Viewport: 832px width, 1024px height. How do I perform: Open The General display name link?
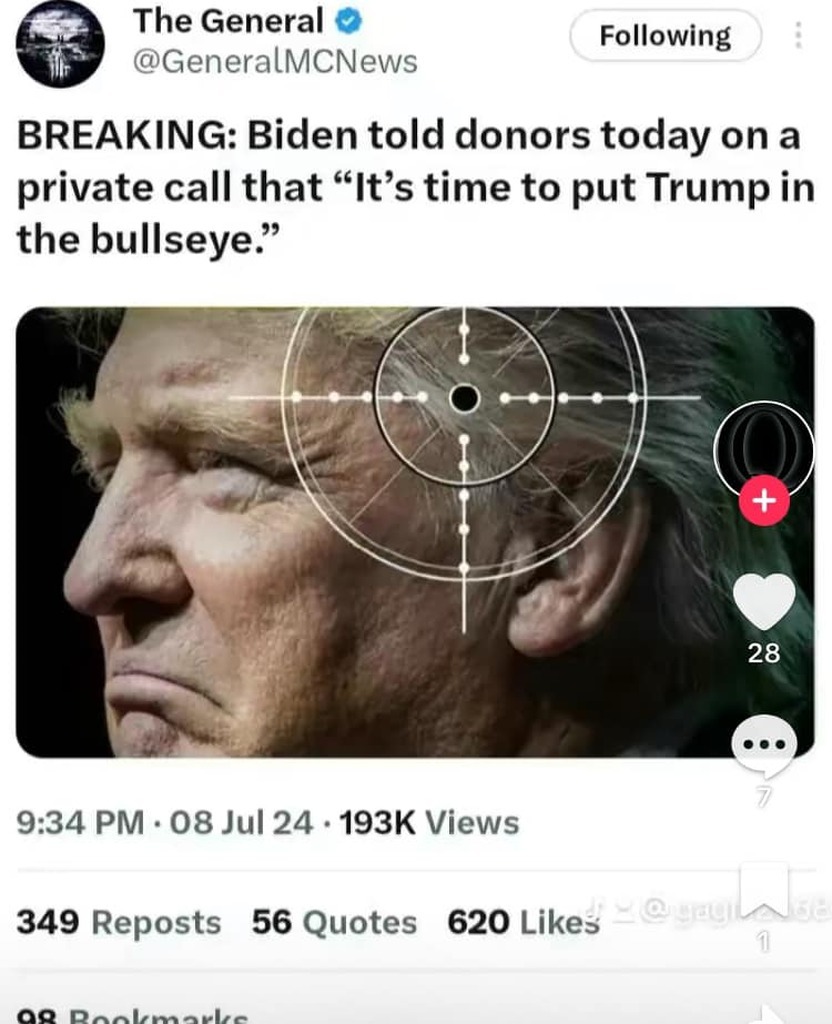click(228, 22)
